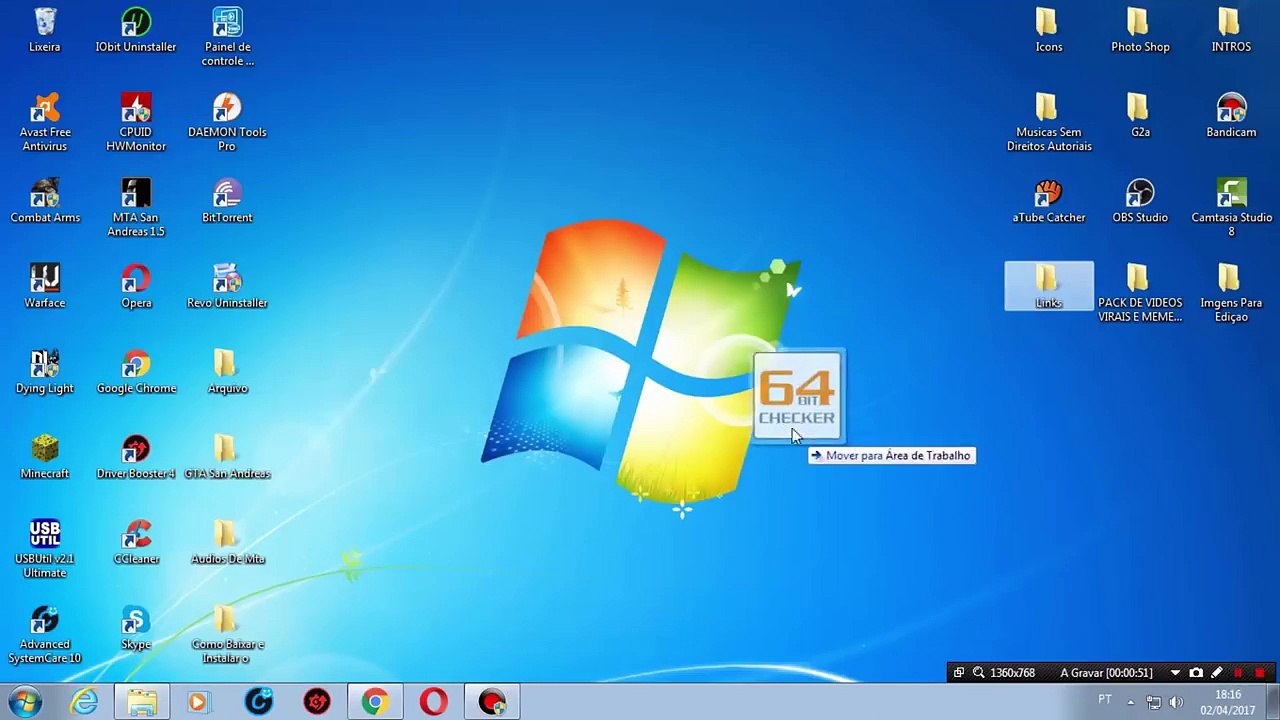1280x720 pixels.
Task: Select the Imgens Para Ediçao folder
Action: (1231, 293)
